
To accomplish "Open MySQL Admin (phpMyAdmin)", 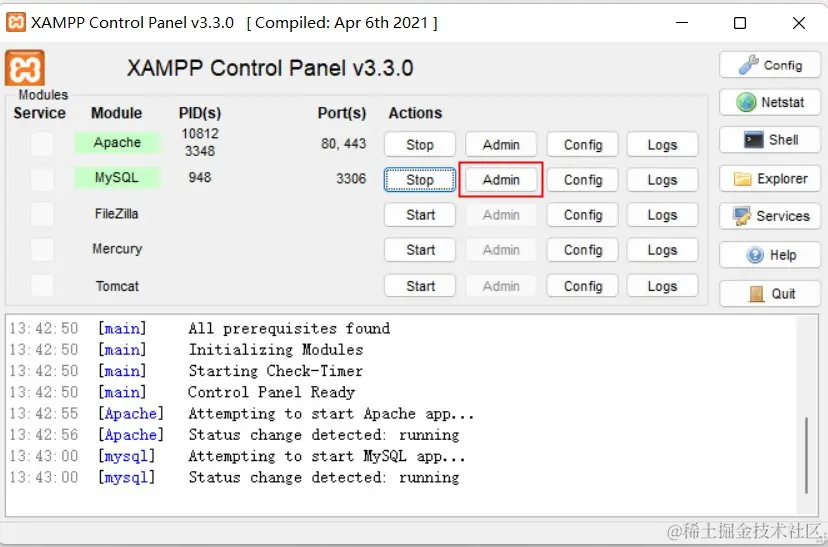I will coord(501,180).
